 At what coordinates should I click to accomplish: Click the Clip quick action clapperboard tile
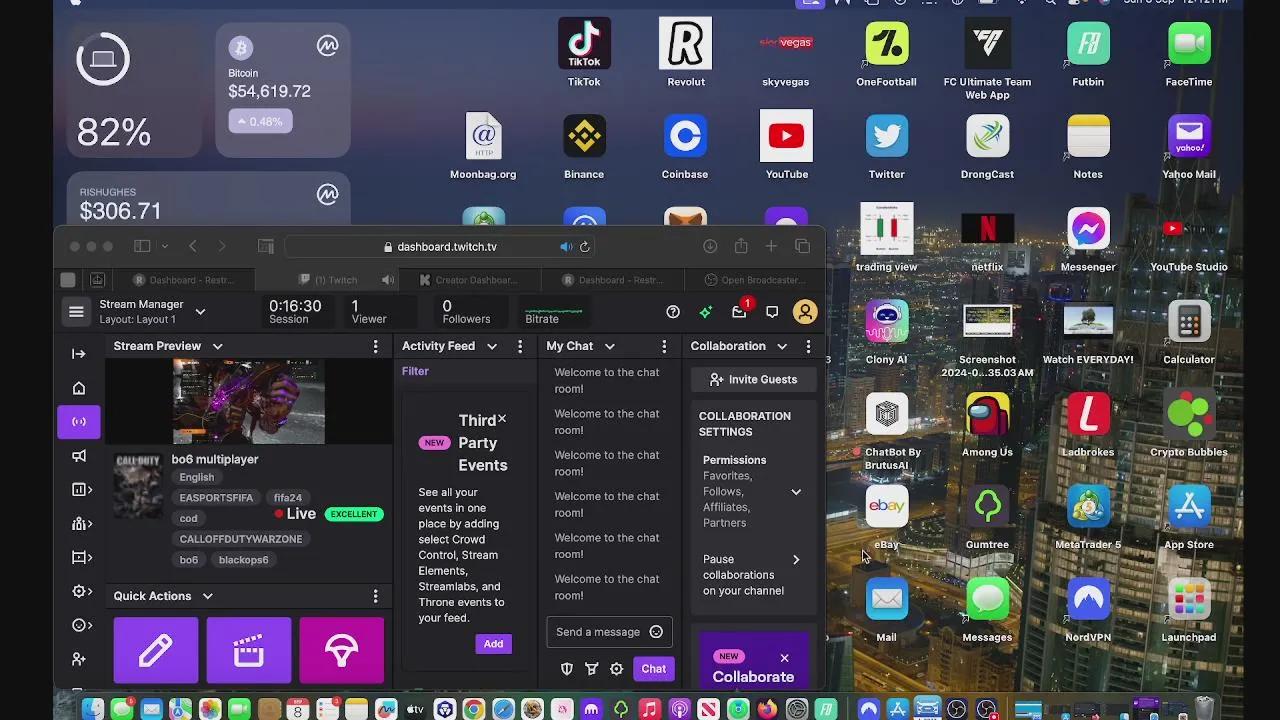pyautogui.click(x=248, y=650)
